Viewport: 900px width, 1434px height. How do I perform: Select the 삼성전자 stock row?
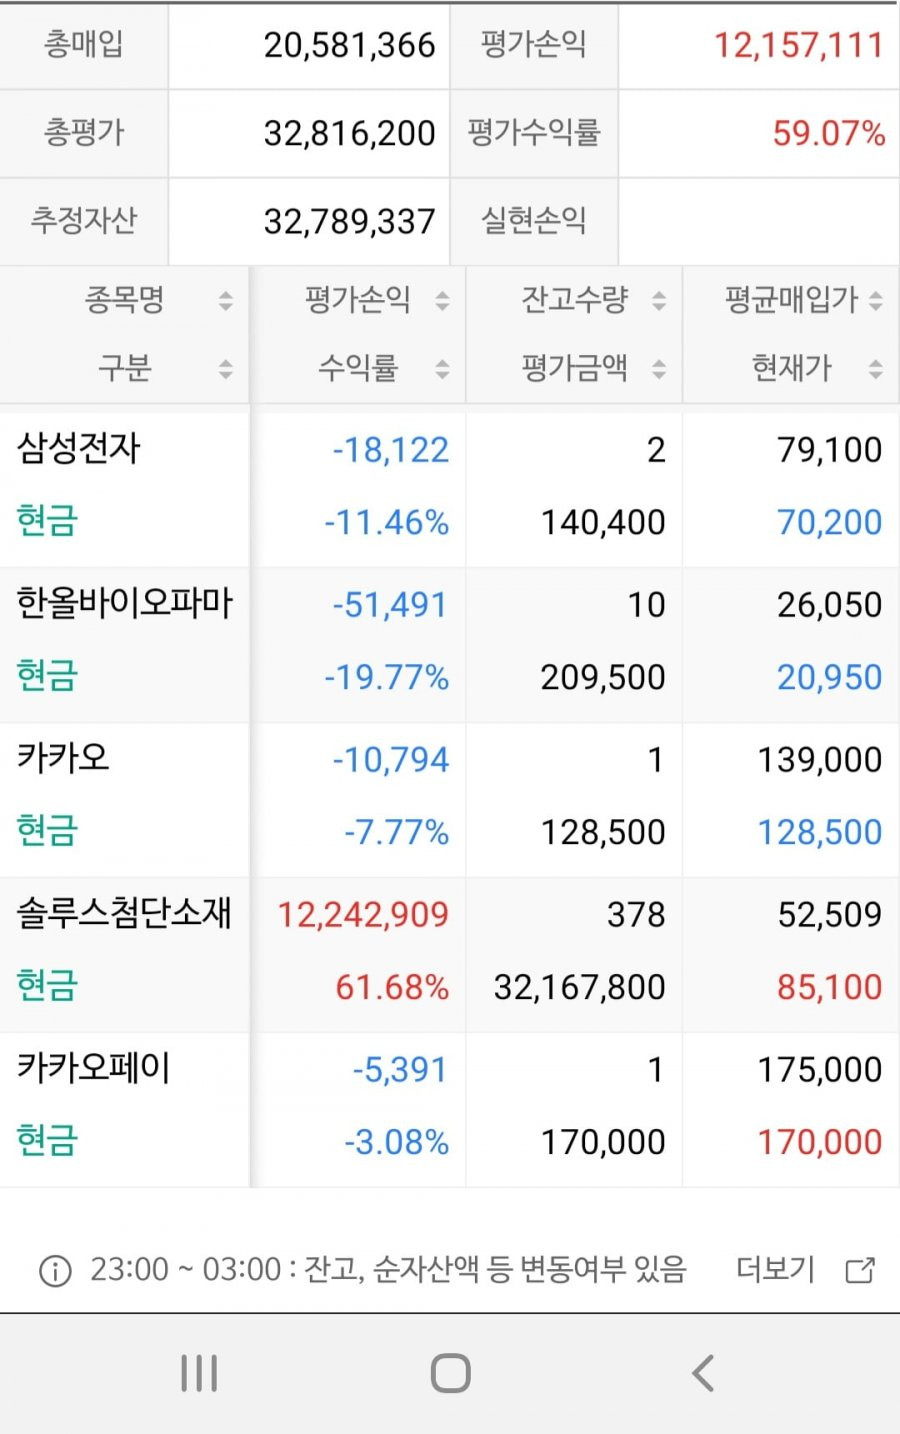[450, 486]
